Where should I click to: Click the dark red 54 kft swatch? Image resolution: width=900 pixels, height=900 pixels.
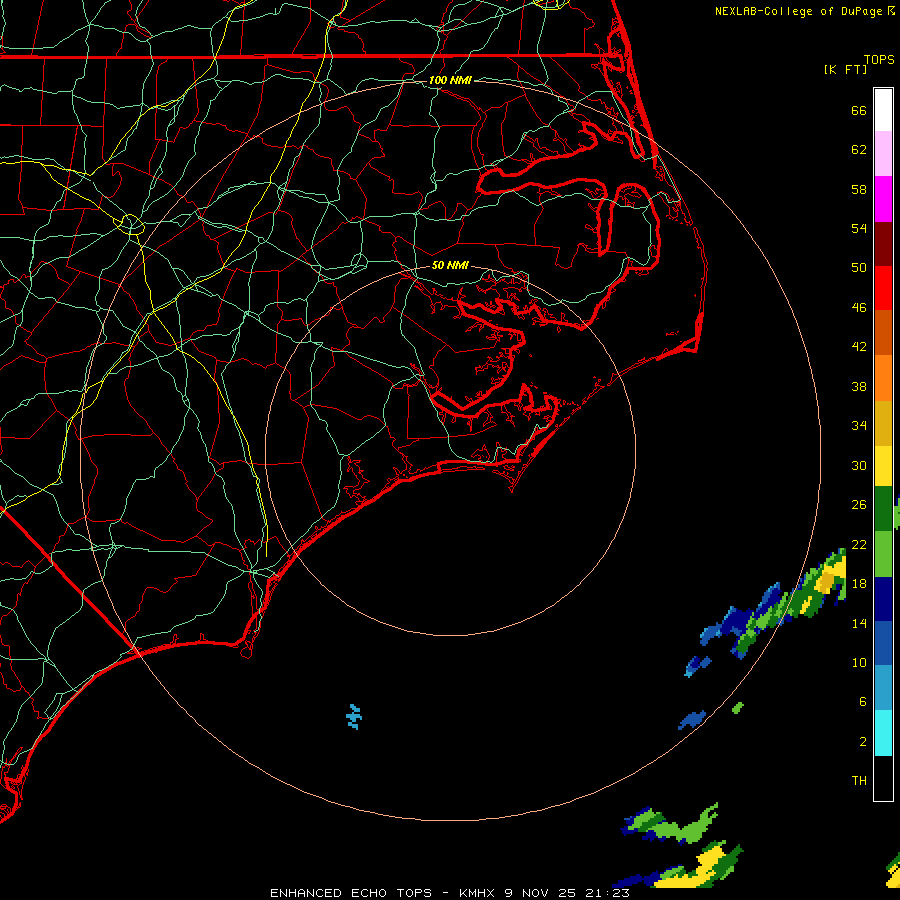point(883,243)
